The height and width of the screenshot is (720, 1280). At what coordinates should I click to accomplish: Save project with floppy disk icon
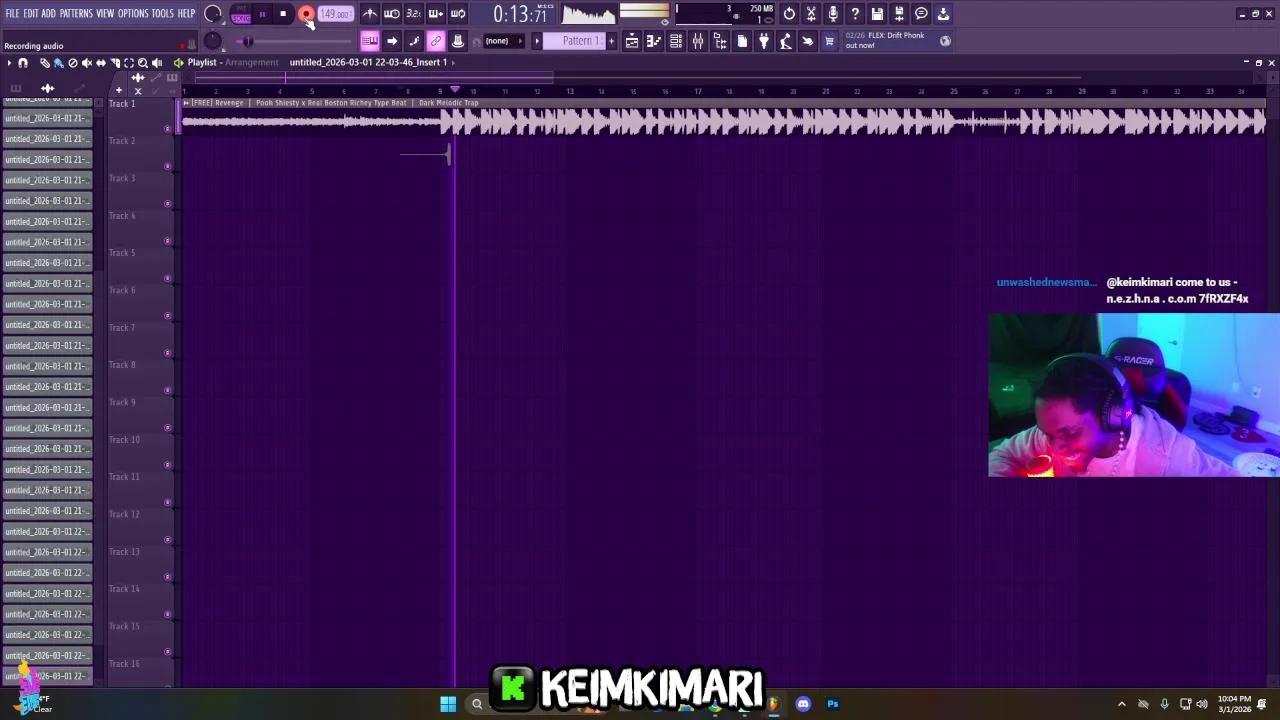[877, 14]
